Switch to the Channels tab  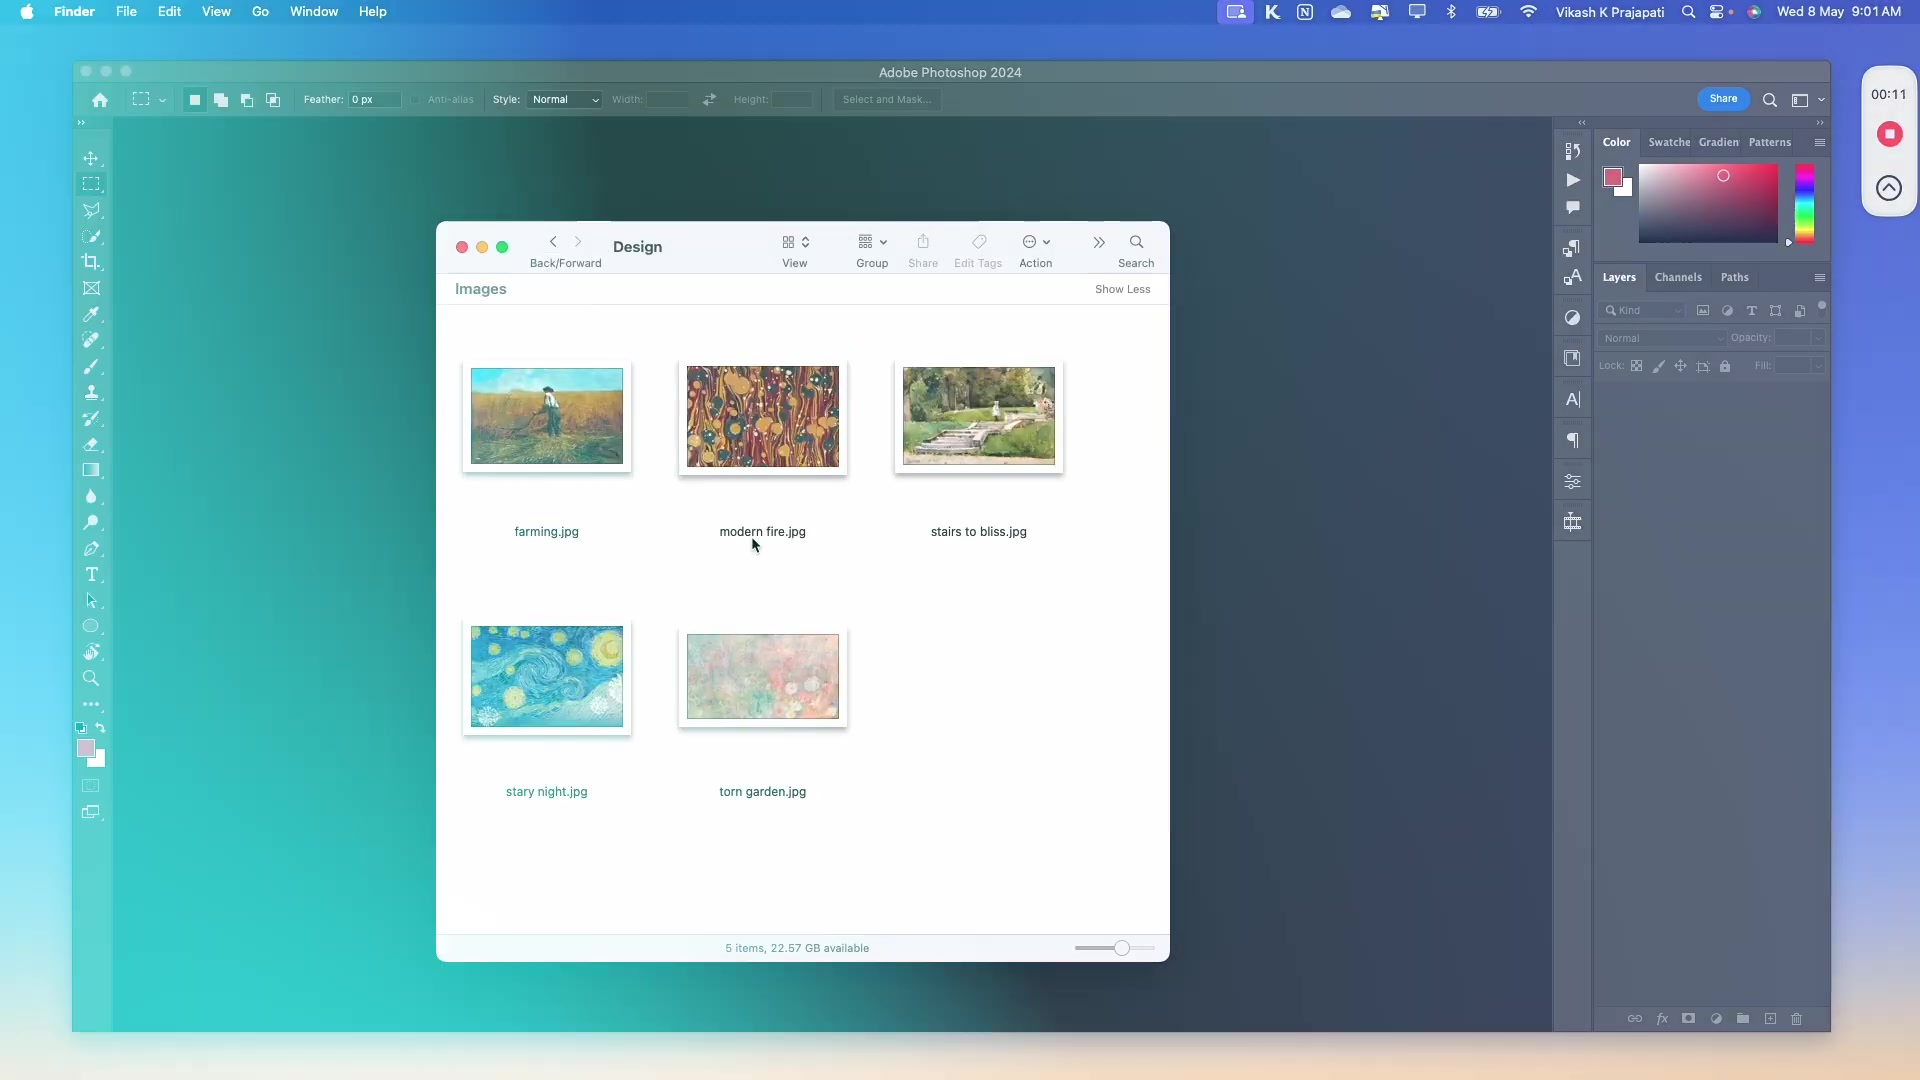1678,277
